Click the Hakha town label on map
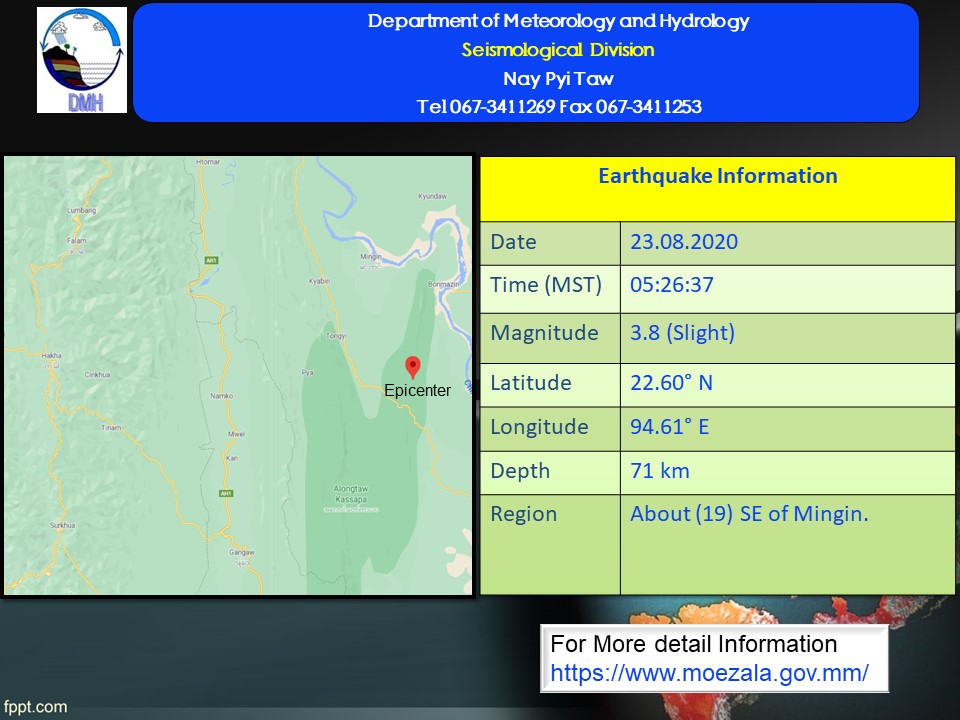This screenshot has height=720, width=960. 52,356
